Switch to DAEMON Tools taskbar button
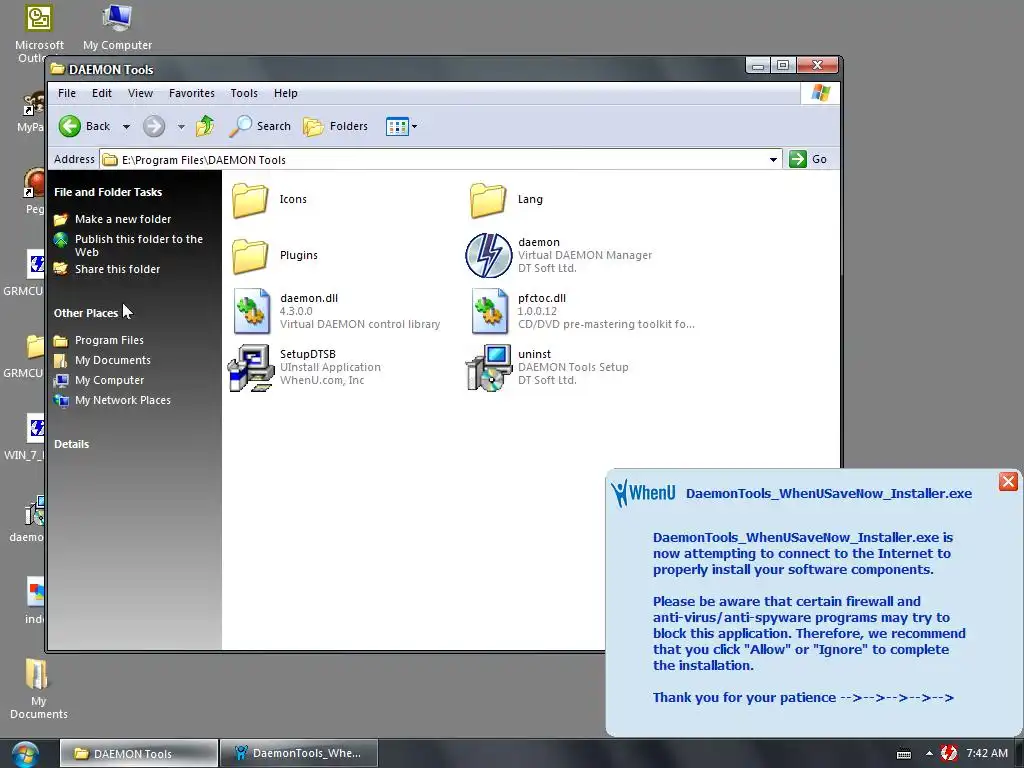The image size is (1024, 768). 138,754
